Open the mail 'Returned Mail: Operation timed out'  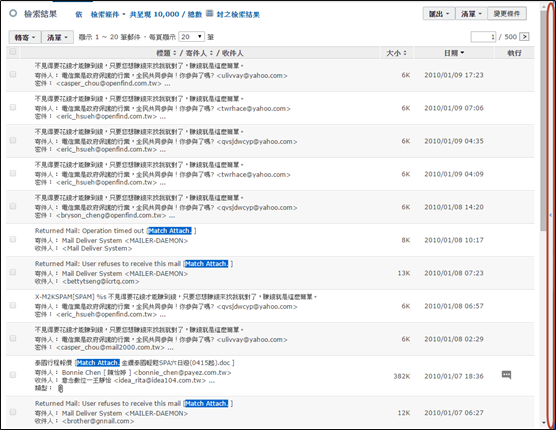[x=89, y=231]
